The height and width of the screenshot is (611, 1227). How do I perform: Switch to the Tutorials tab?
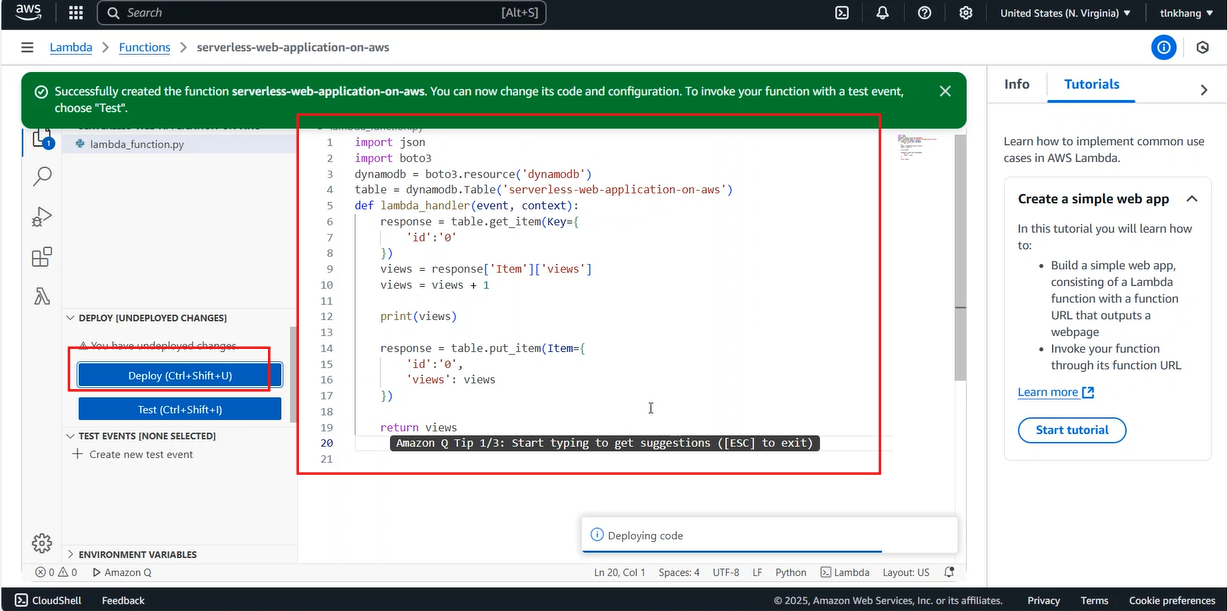[1091, 85]
